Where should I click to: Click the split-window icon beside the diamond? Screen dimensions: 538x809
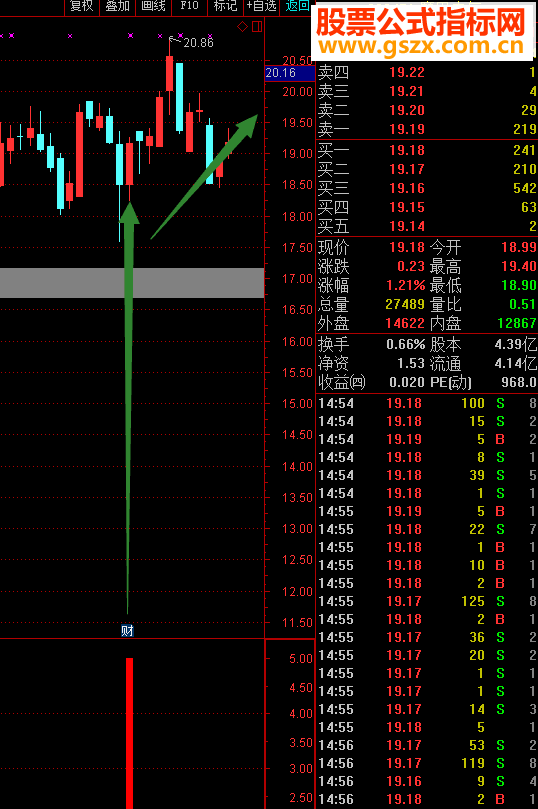tap(257, 27)
